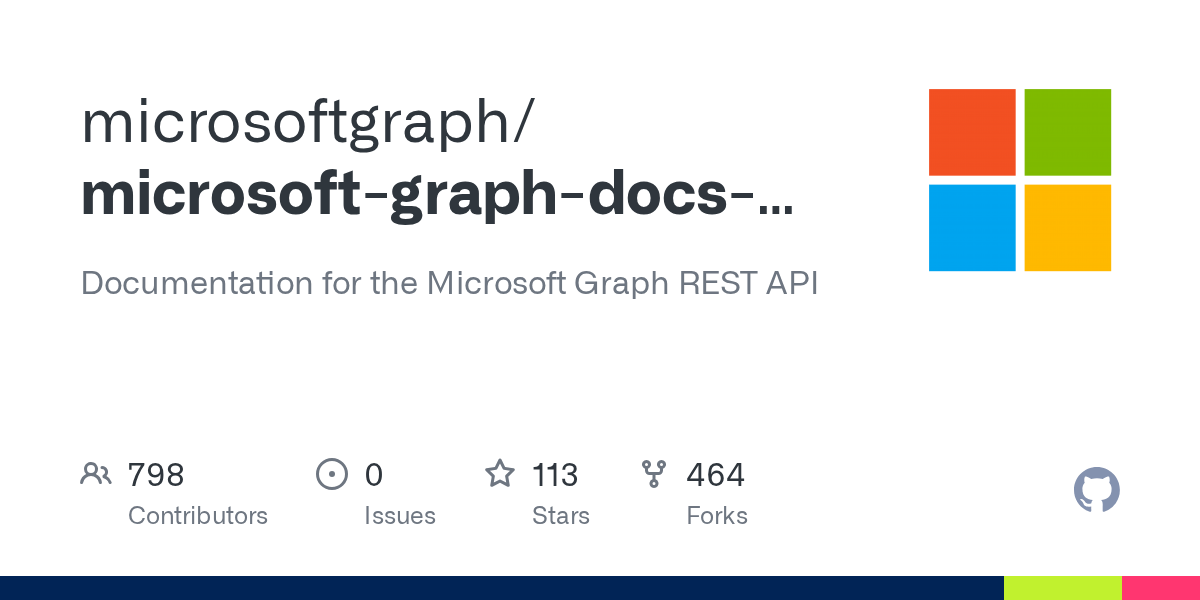Click the lime green language bar segment
The image size is (1200, 600).
pos(1063,588)
